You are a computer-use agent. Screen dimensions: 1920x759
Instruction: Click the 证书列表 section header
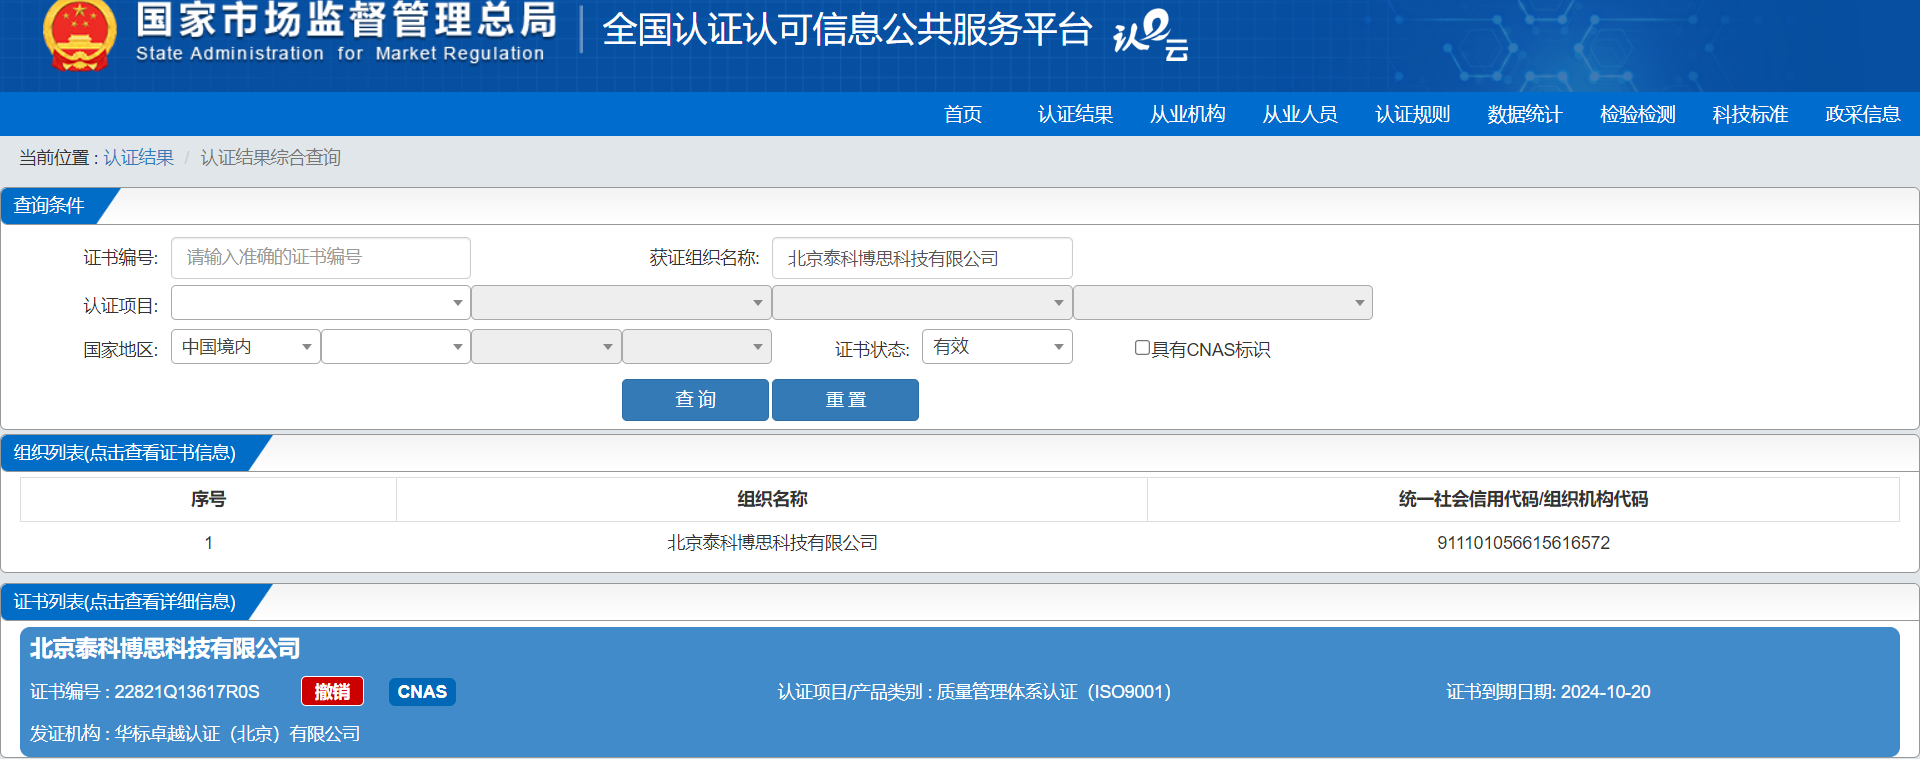tap(126, 602)
